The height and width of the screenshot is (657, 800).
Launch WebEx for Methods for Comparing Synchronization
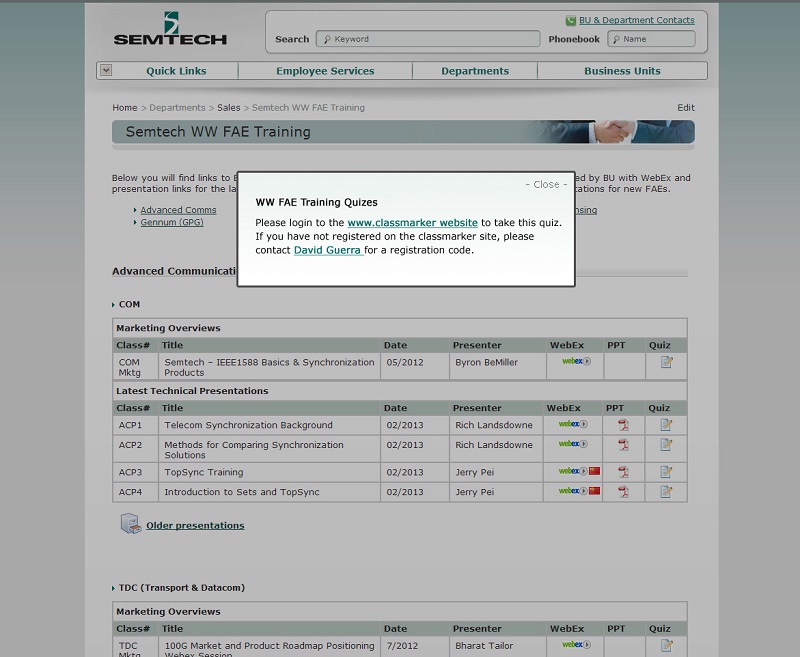pos(573,444)
